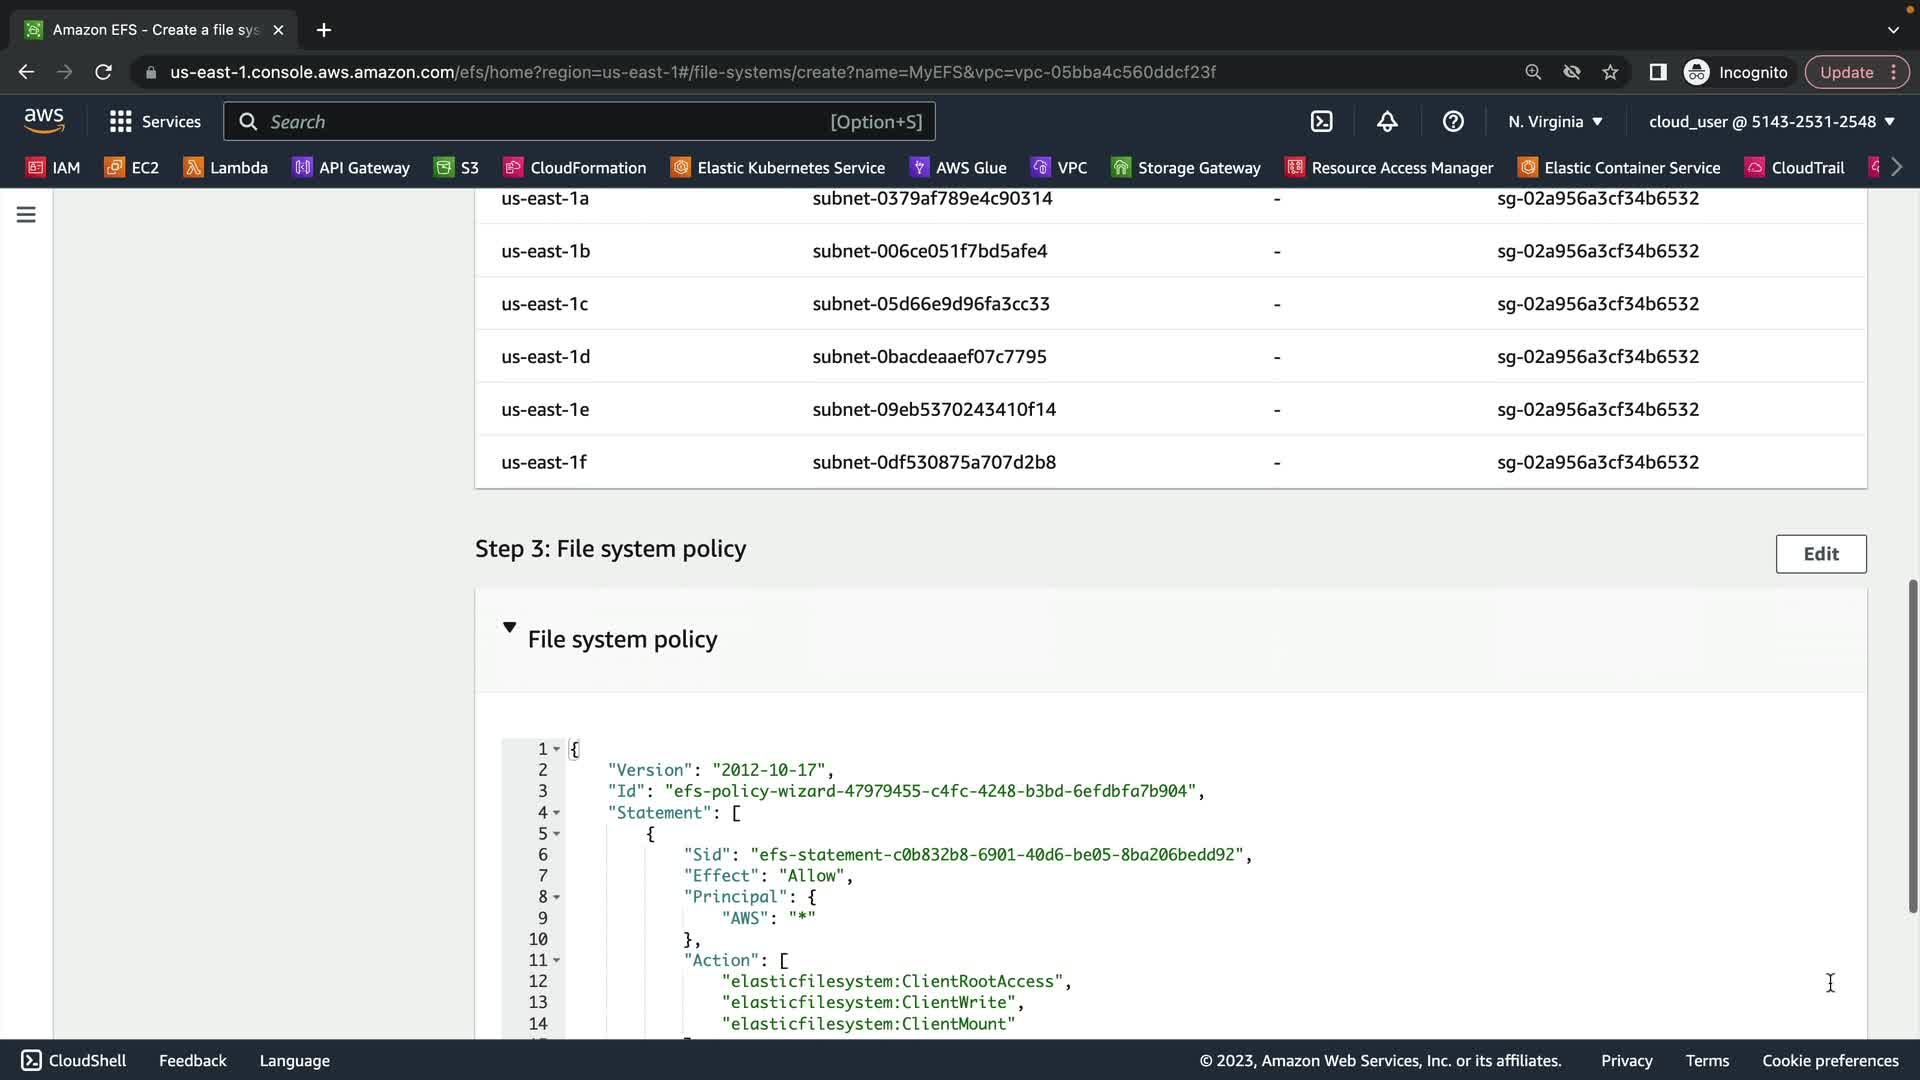This screenshot has width=1920, height=1080.
Task: Open the notifications bell
Action: click(1387, 122)
